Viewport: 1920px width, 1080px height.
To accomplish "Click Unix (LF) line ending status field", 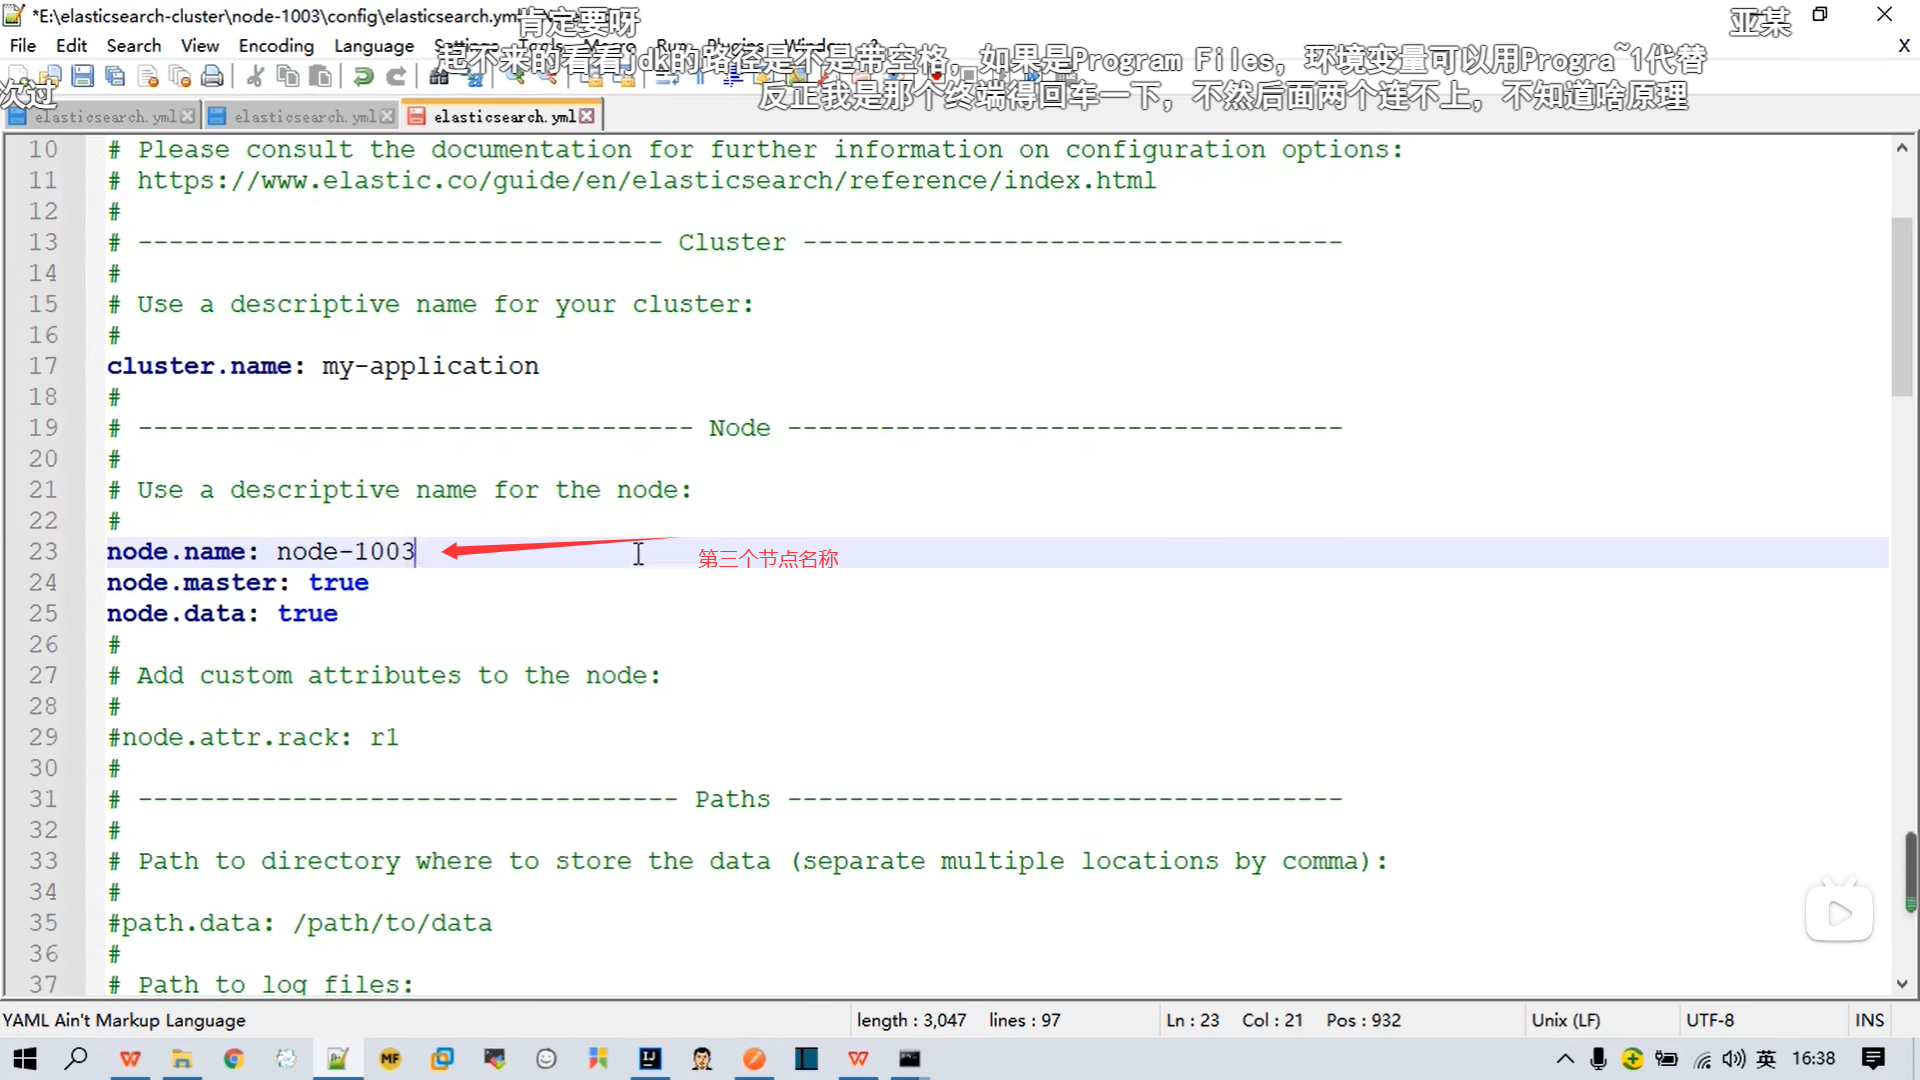I will coord(1565,1020).
